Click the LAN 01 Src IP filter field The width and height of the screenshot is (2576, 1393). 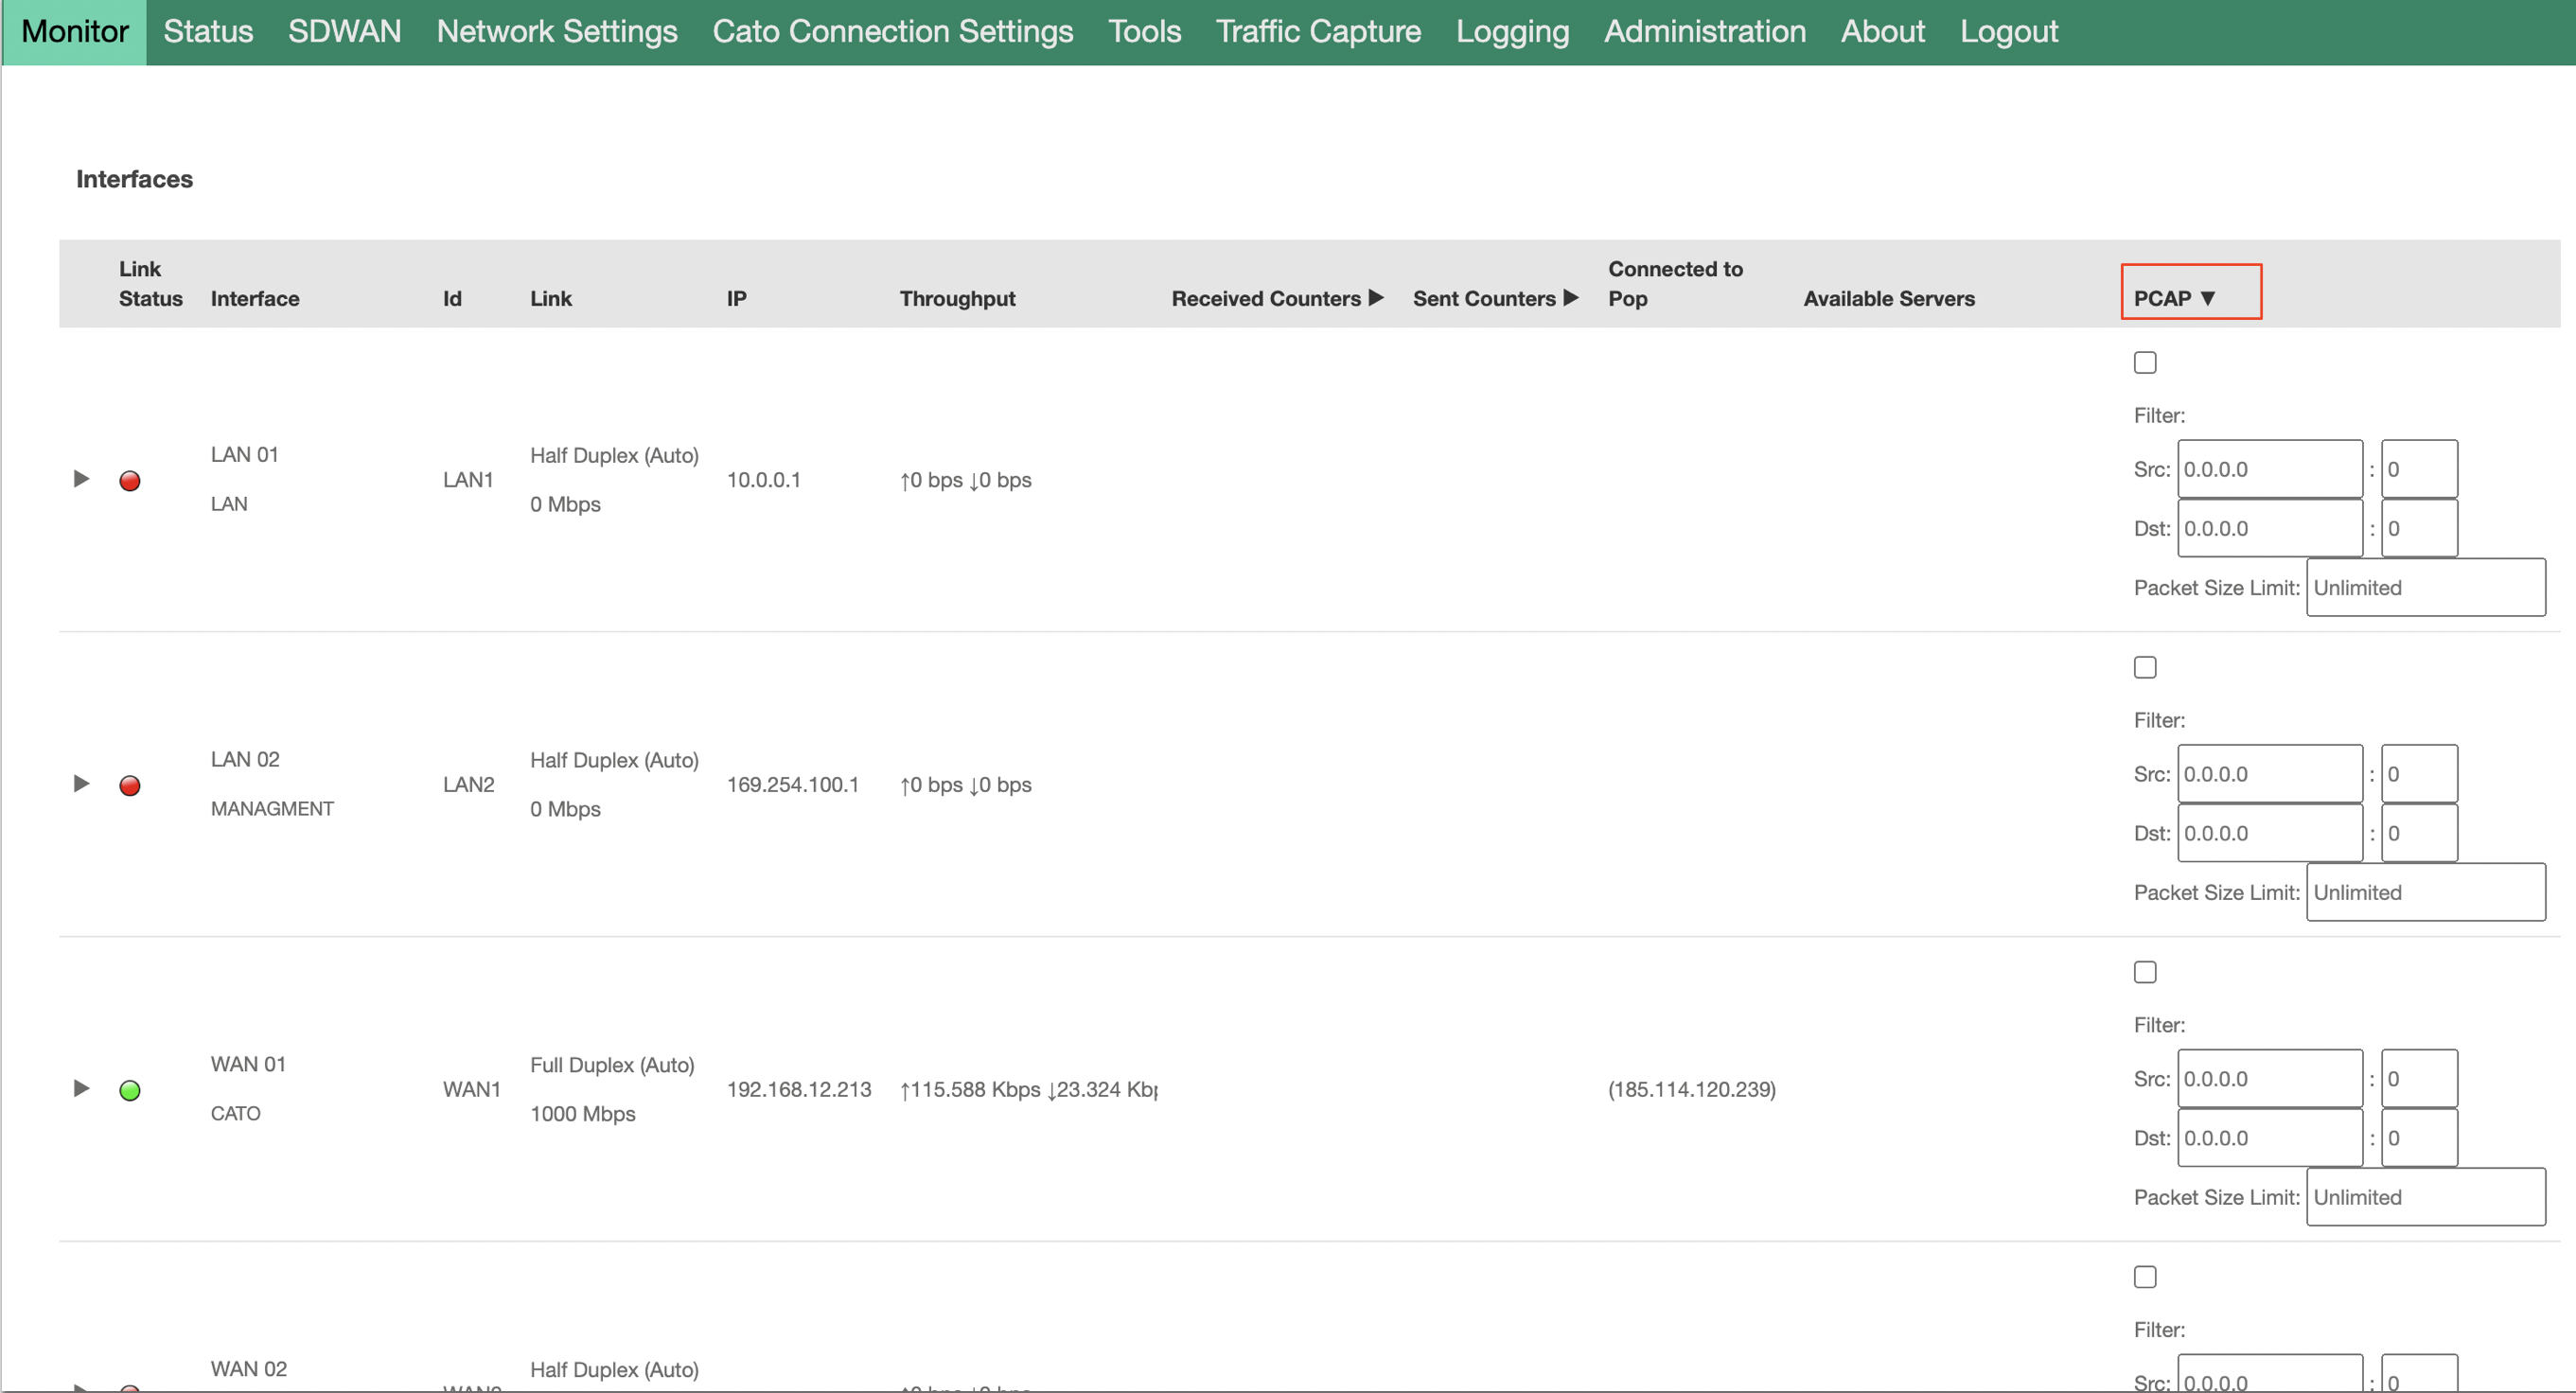tap(2270, 469)
